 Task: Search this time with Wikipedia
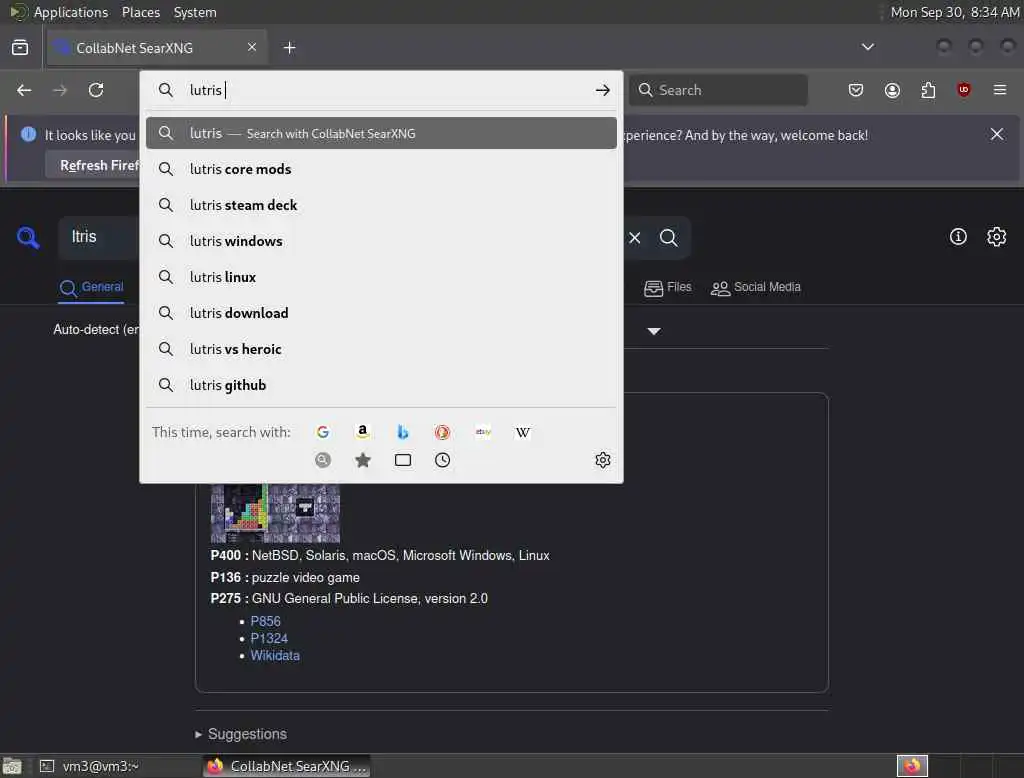[x=522, y=432]
